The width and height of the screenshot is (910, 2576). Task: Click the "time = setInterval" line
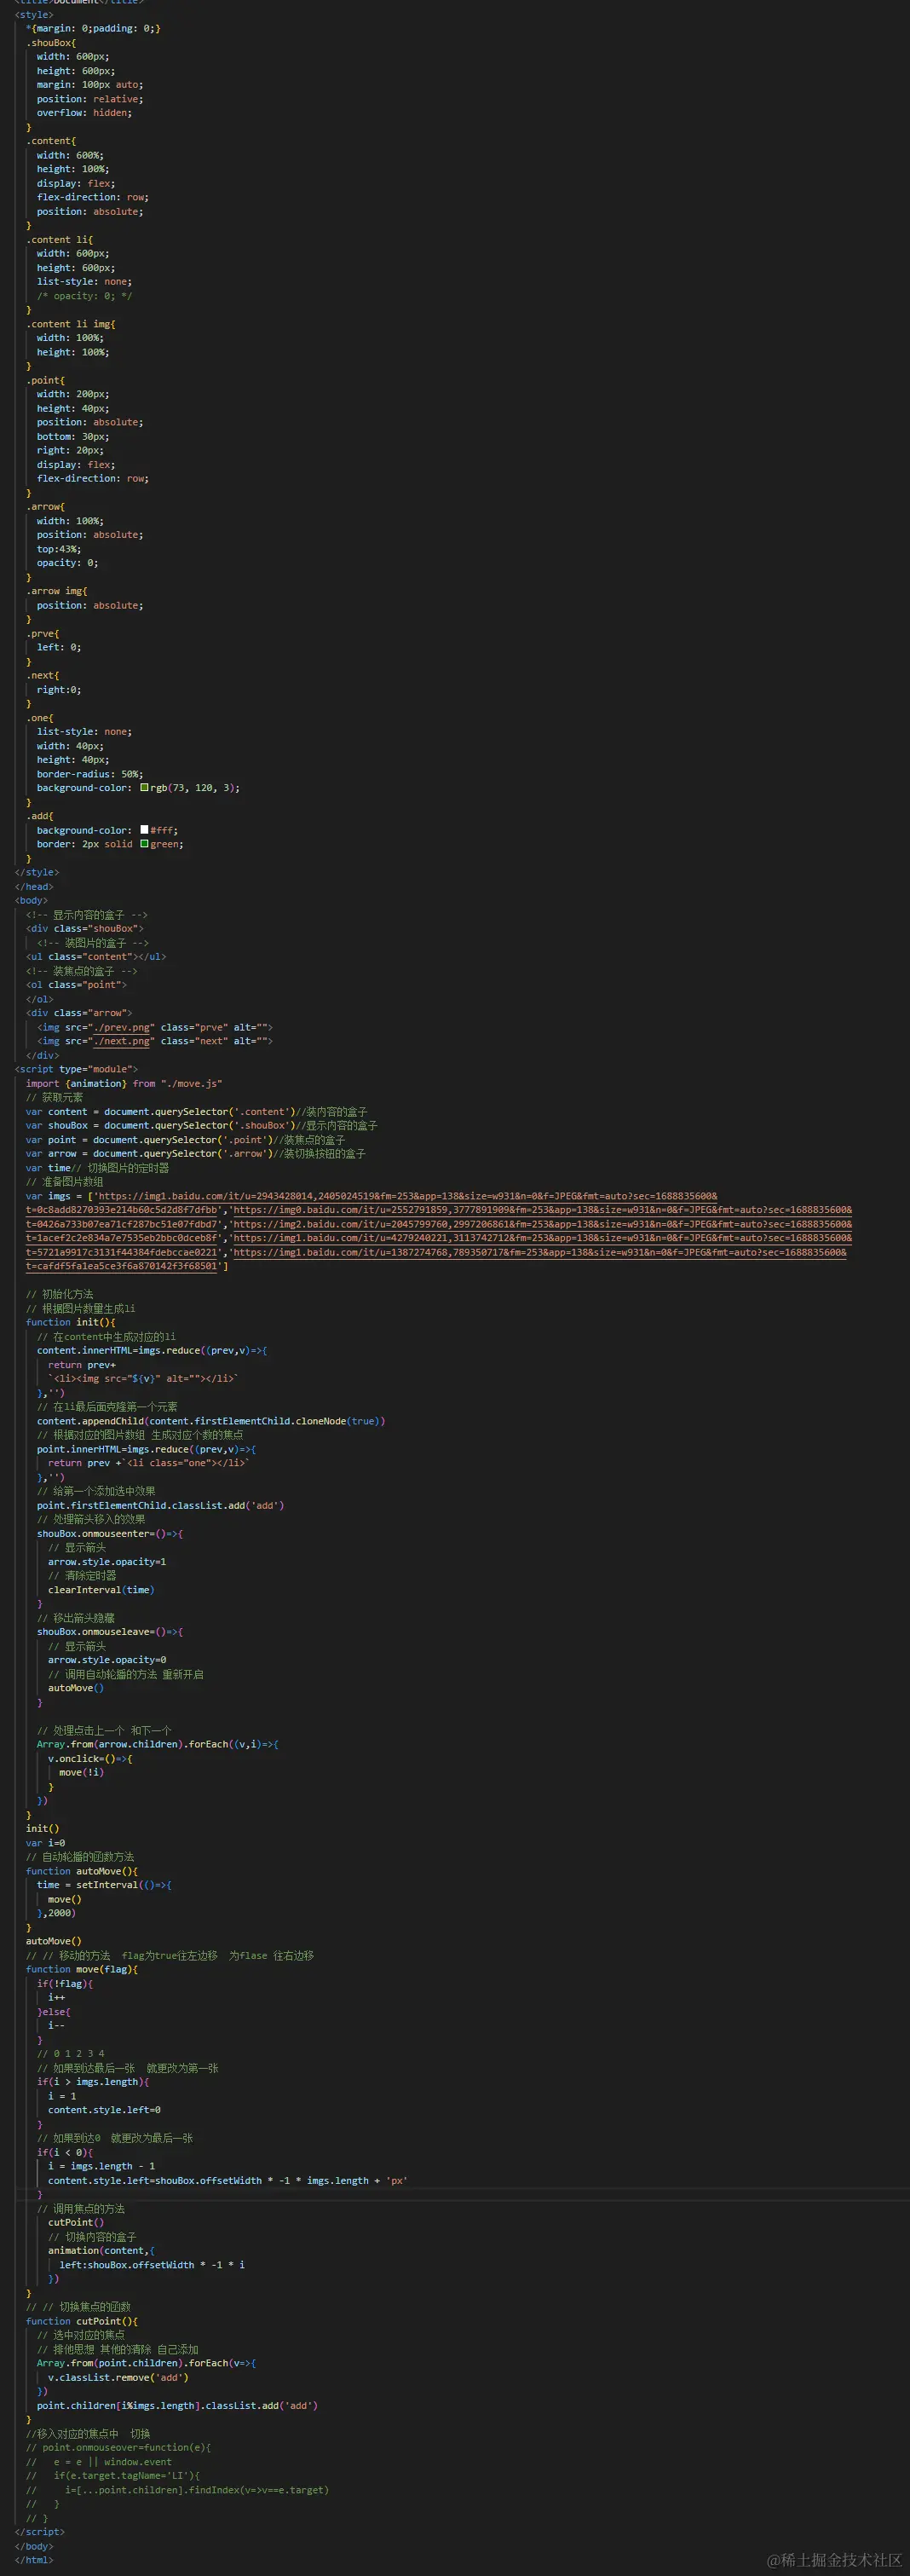click(104, 1885)
